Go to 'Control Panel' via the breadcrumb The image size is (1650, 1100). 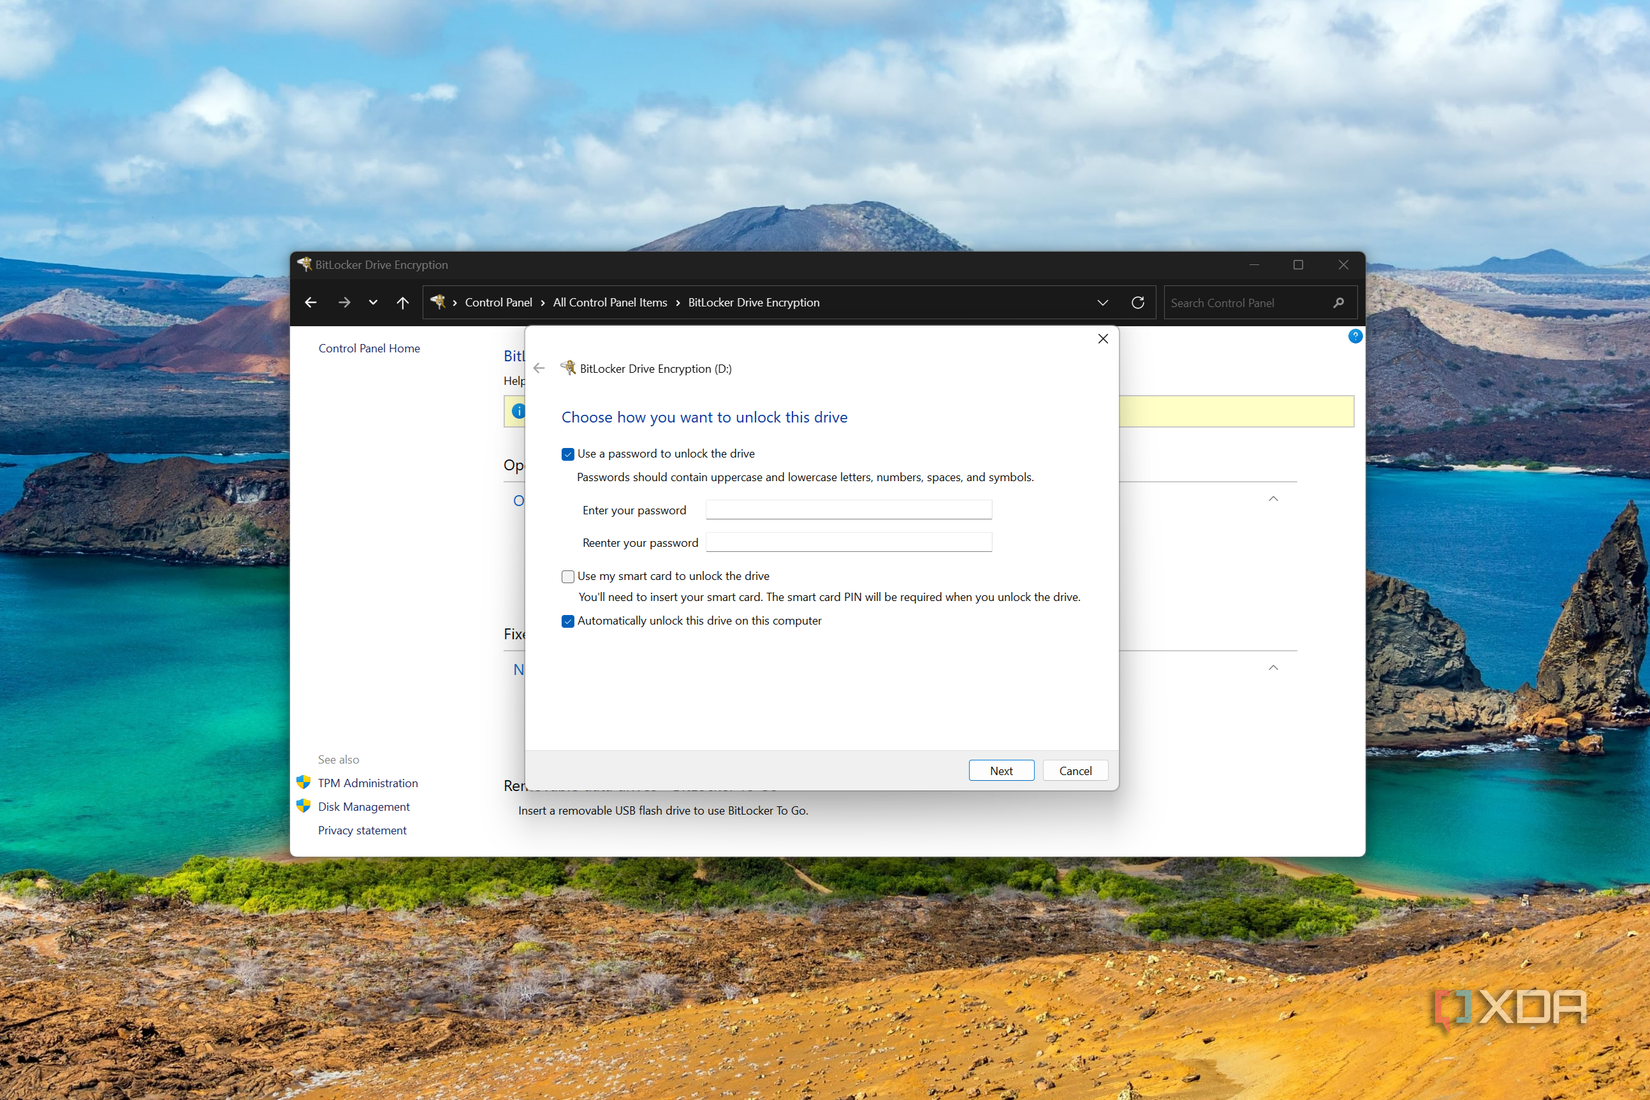coord(498,302)
